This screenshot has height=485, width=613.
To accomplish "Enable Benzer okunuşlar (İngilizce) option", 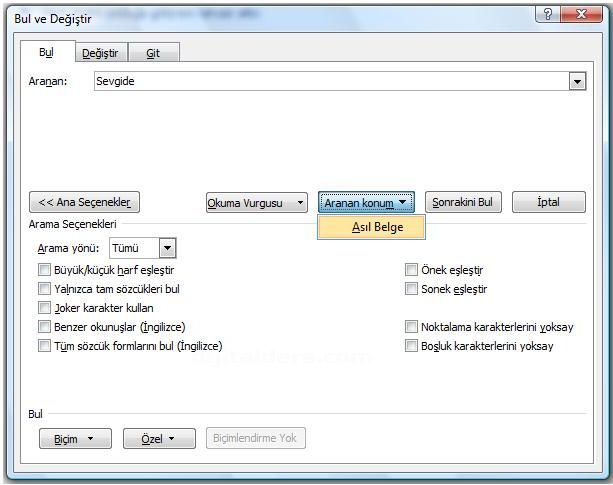I will click(x=44, y=327).
